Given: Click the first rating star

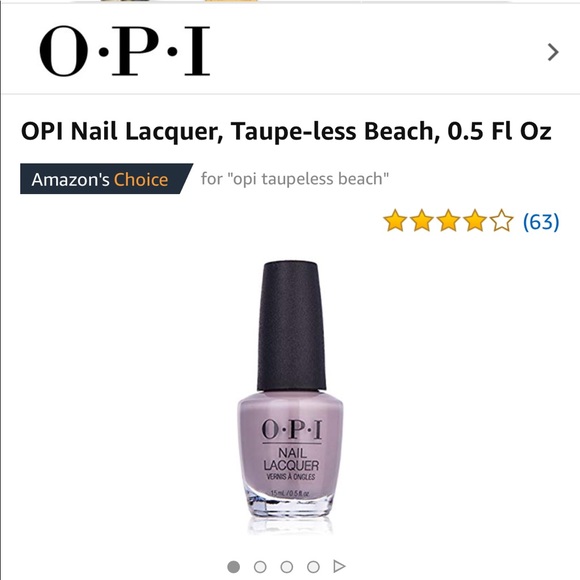Looking at the screenshot, I should point(395,221).
